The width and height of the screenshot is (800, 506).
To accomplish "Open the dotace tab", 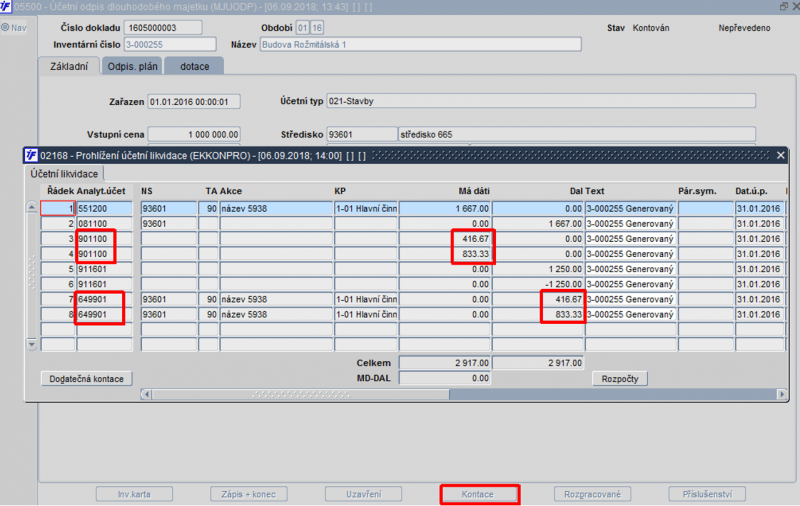I will point(194,66).
